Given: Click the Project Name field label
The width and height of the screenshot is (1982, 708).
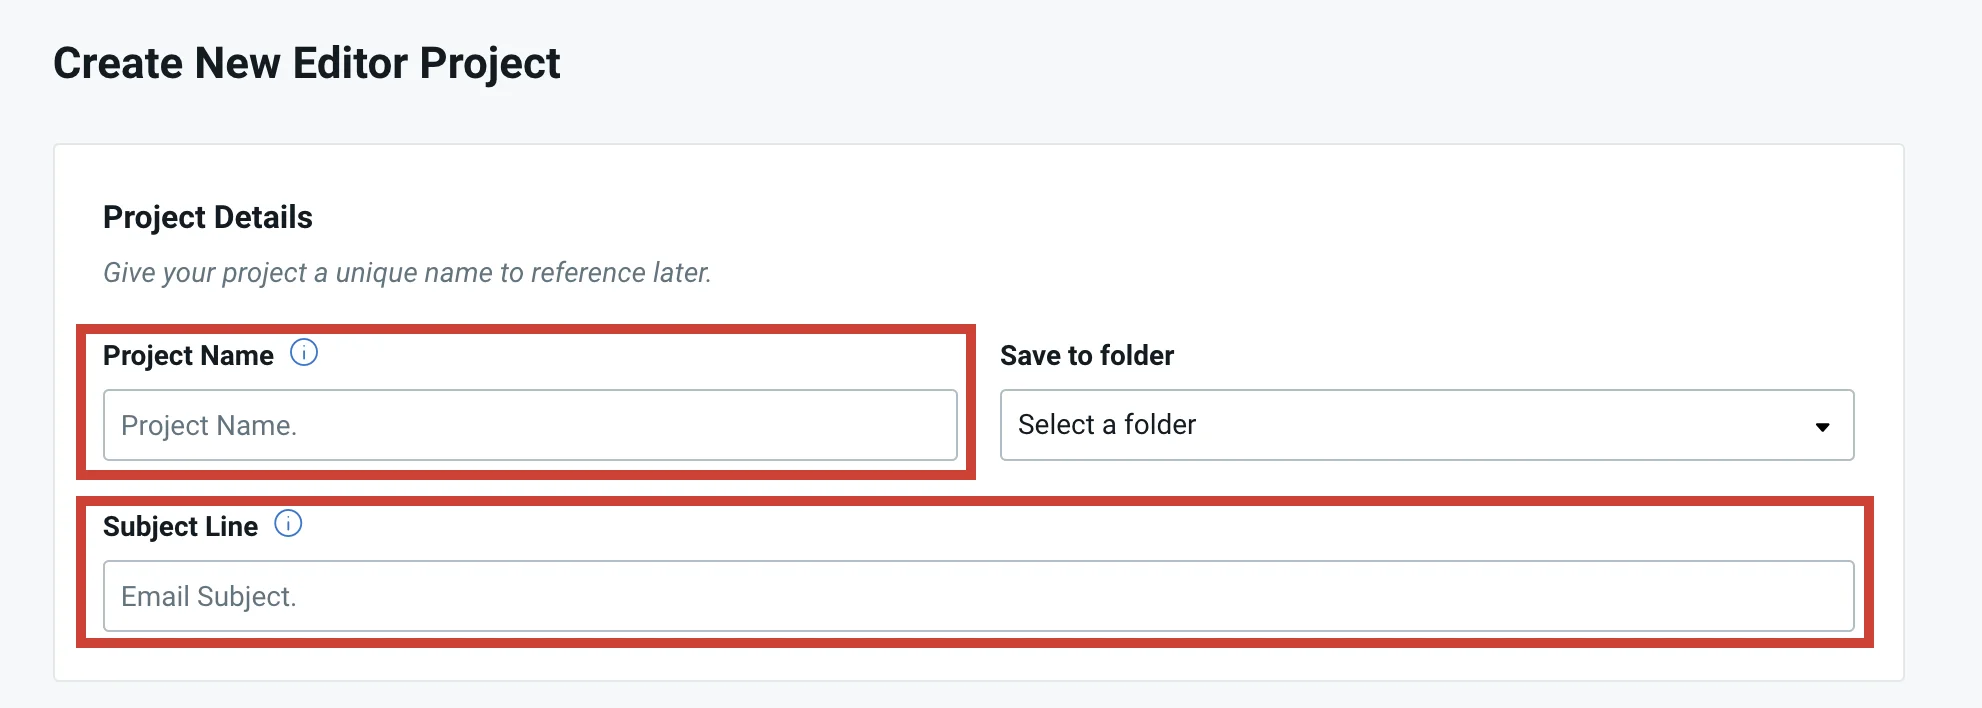Looking at the screenshot, I should pos(189,355).
